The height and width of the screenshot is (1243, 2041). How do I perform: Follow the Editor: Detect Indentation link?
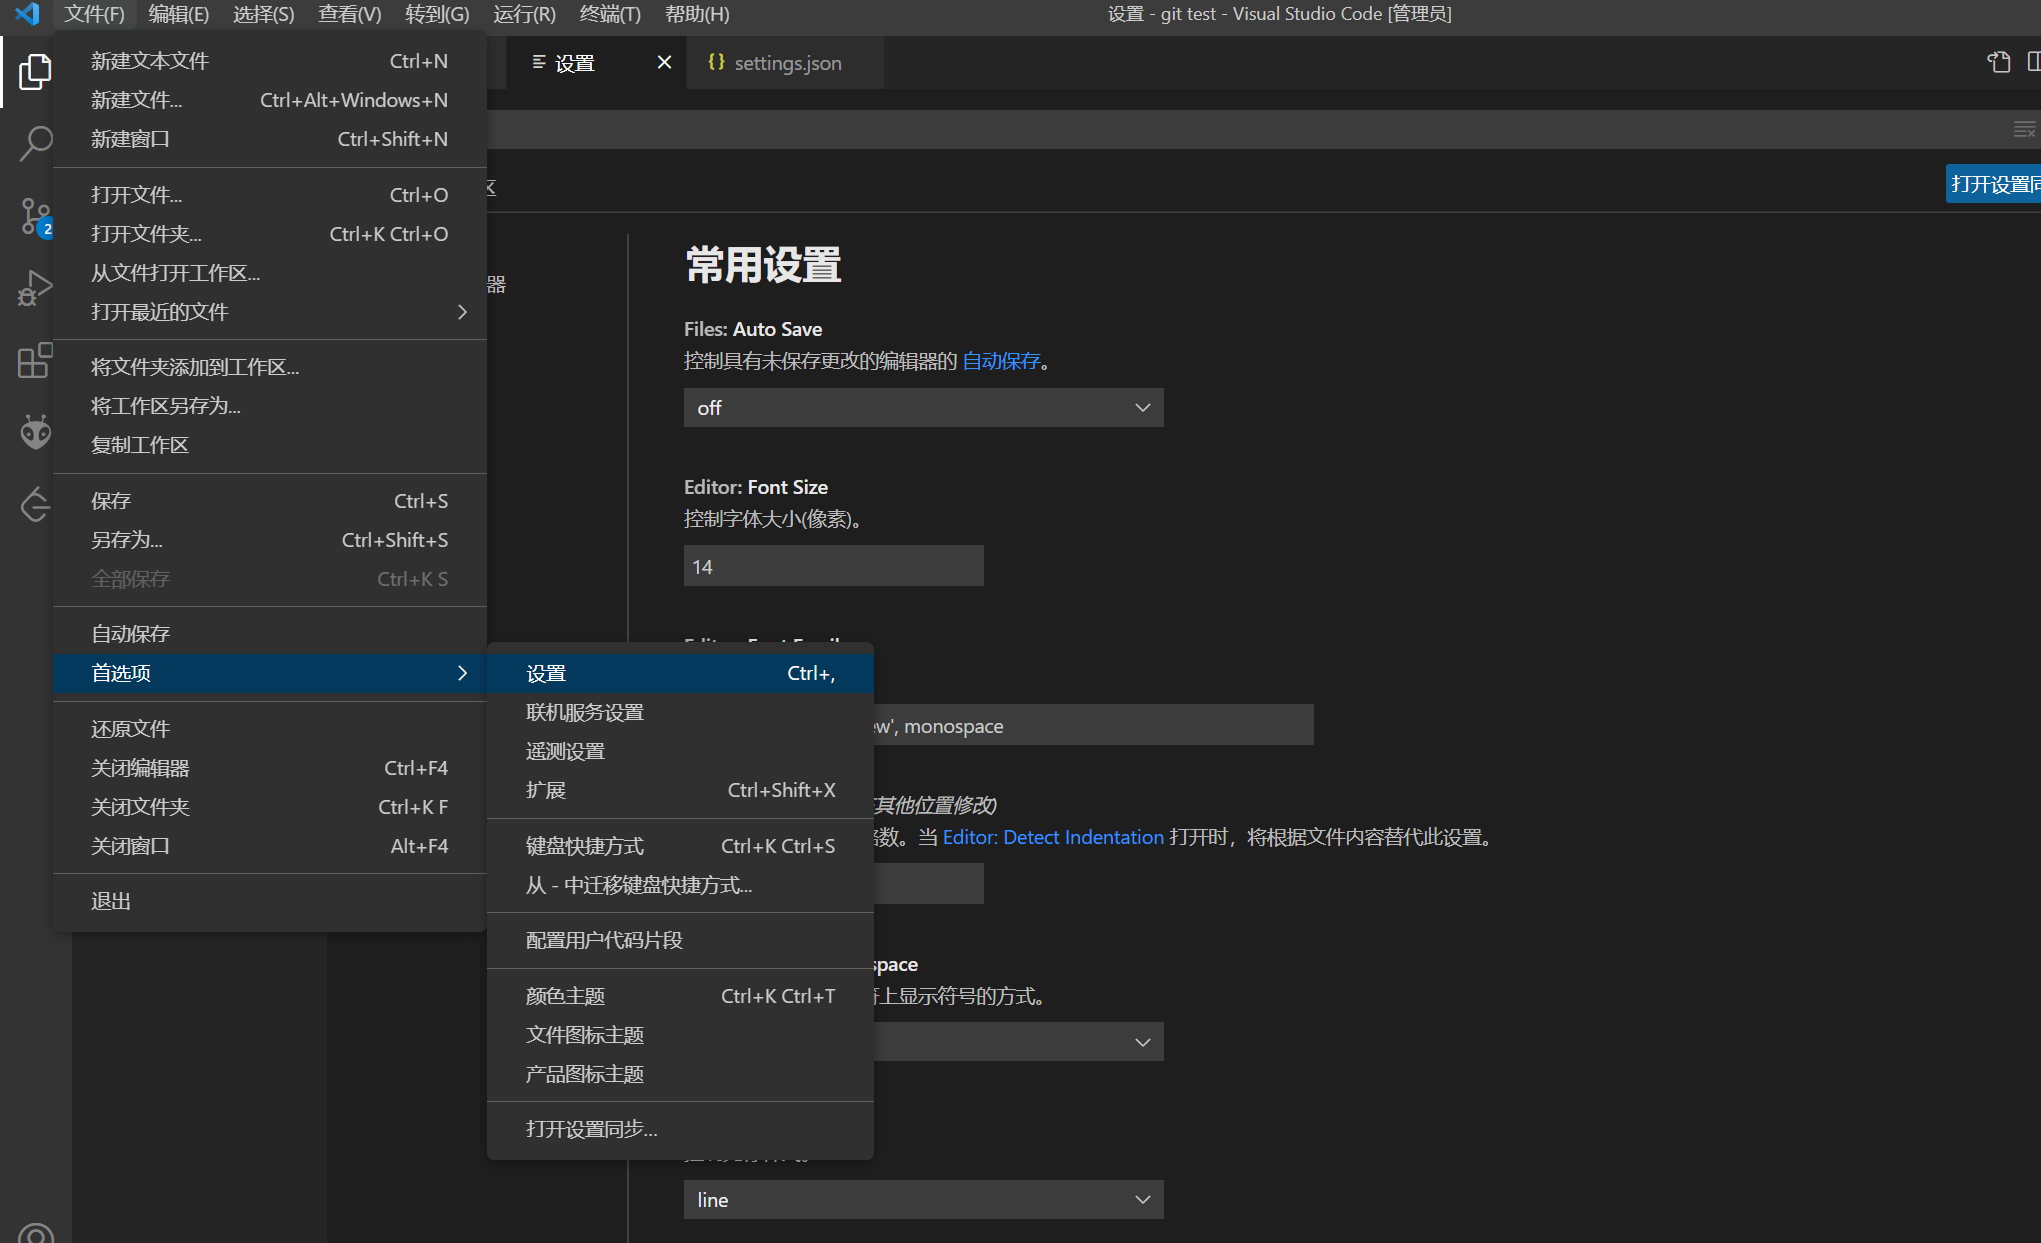[1053, 837]
